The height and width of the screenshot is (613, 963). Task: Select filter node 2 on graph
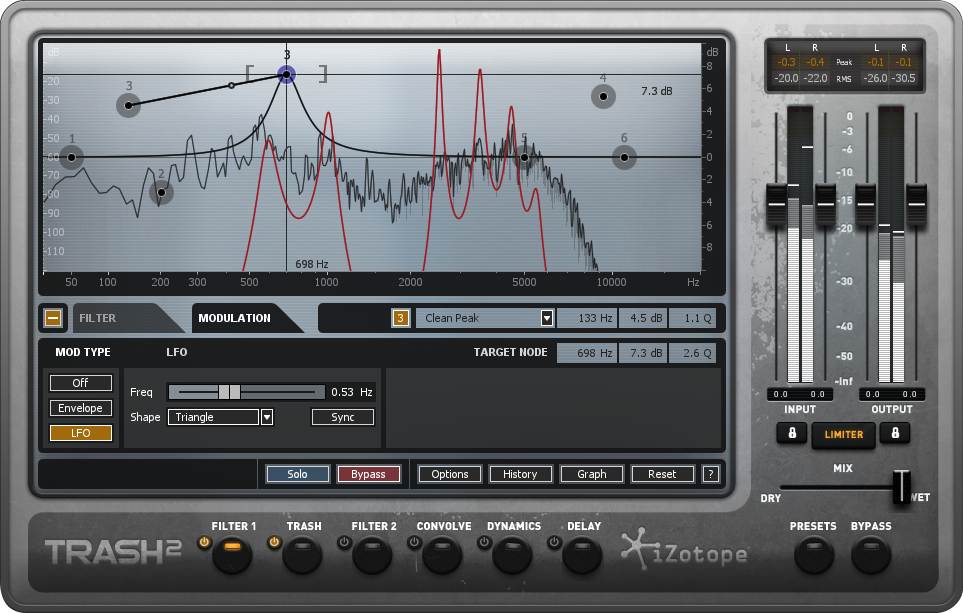(x=162, y=192)
